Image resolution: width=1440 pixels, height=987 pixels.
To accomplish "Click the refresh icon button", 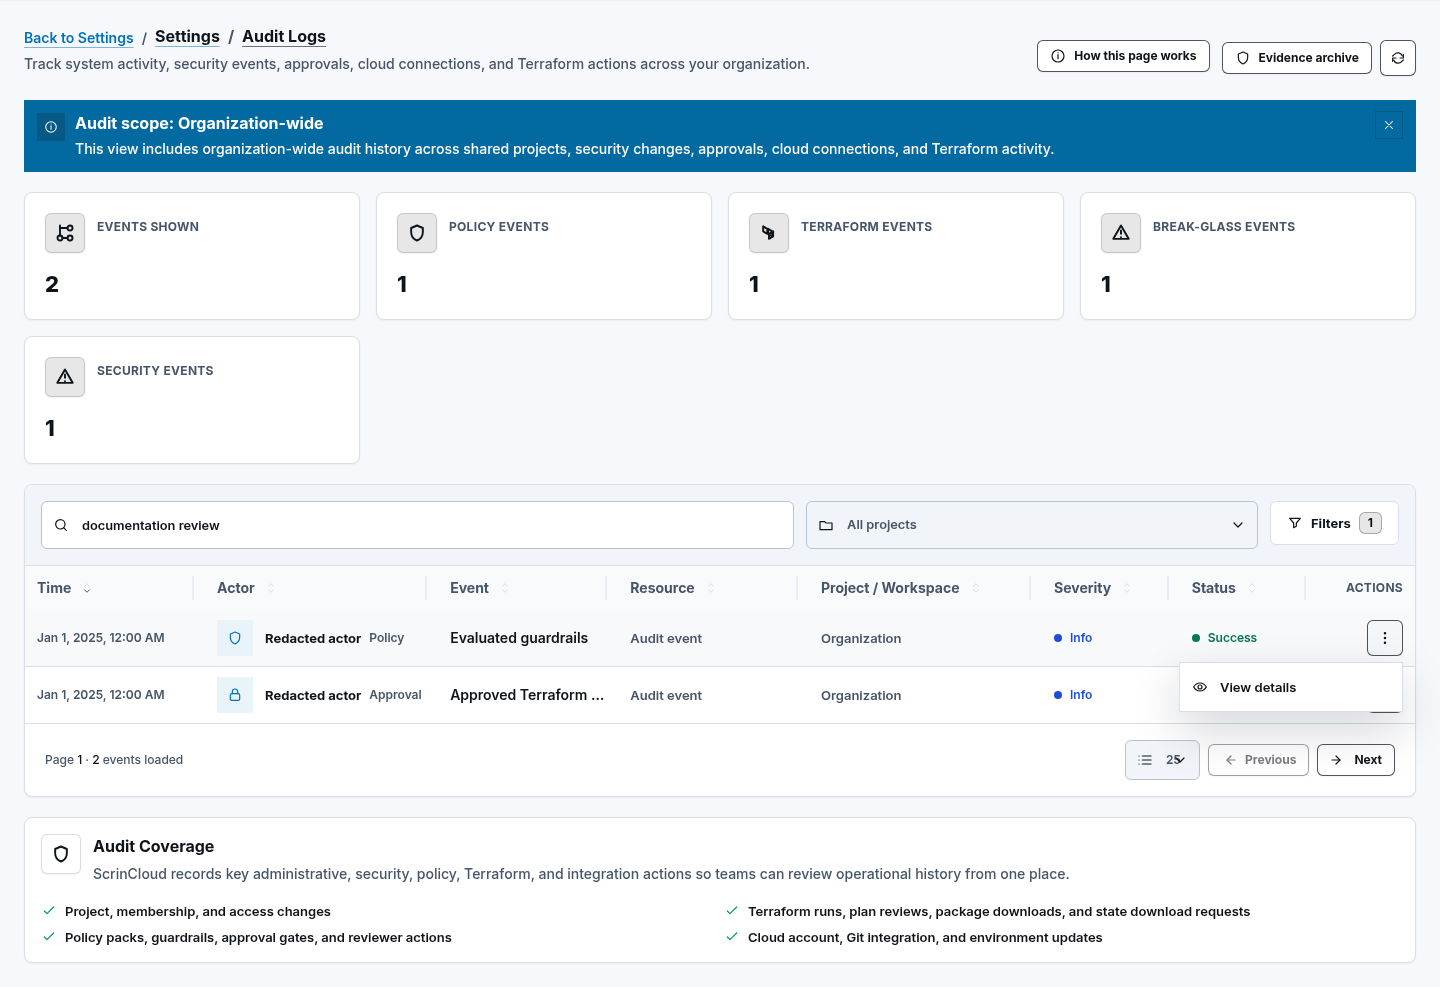I will pyautogui.click(x=1397, y=58).
